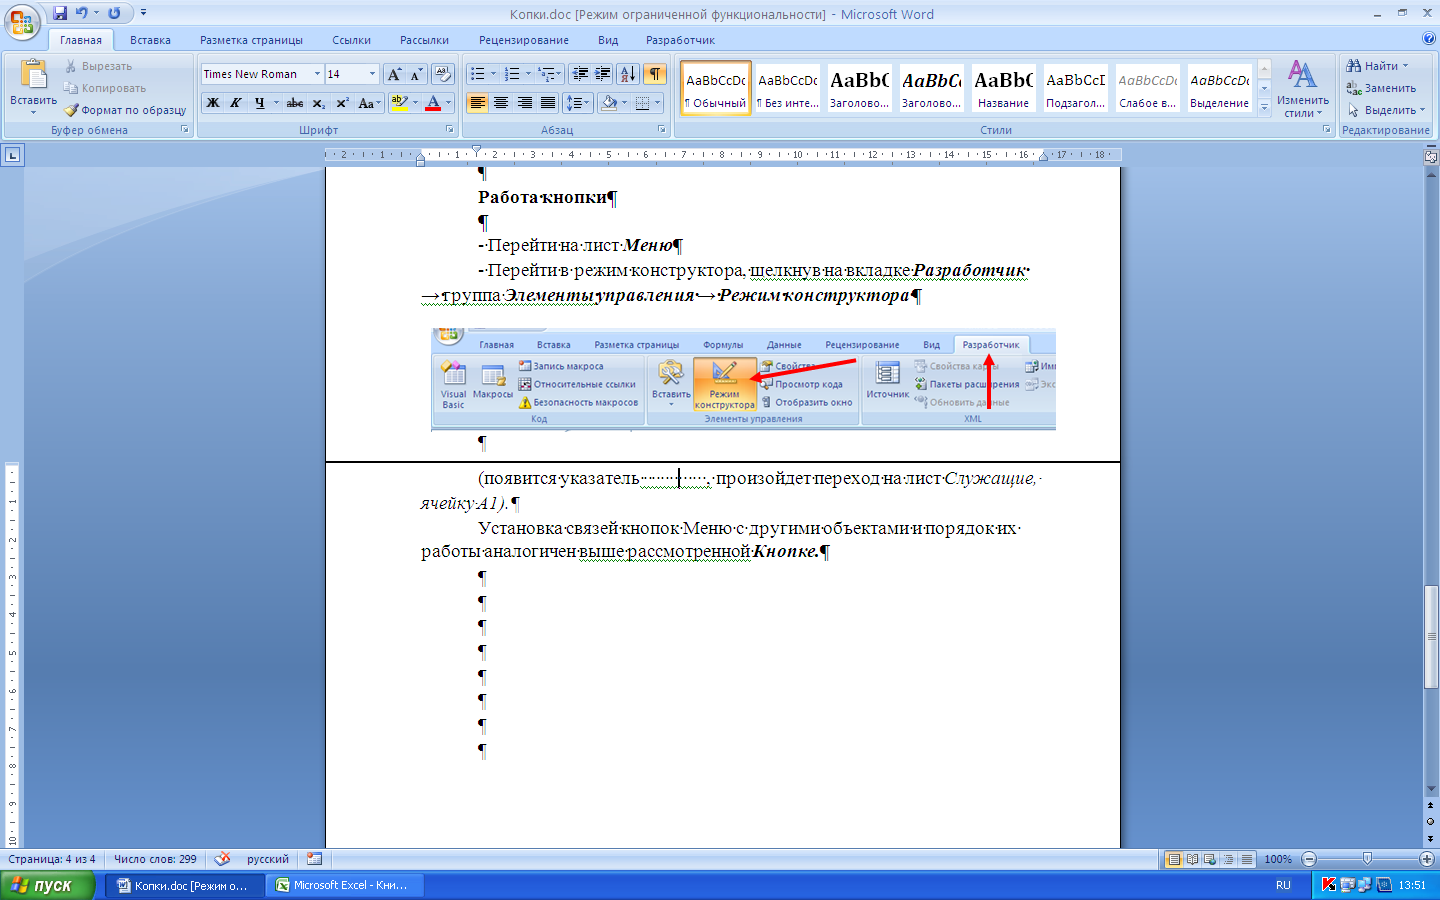Click the пуск Start button
The width and height of the screenshot is (1440, 900).
click(48, 885)
